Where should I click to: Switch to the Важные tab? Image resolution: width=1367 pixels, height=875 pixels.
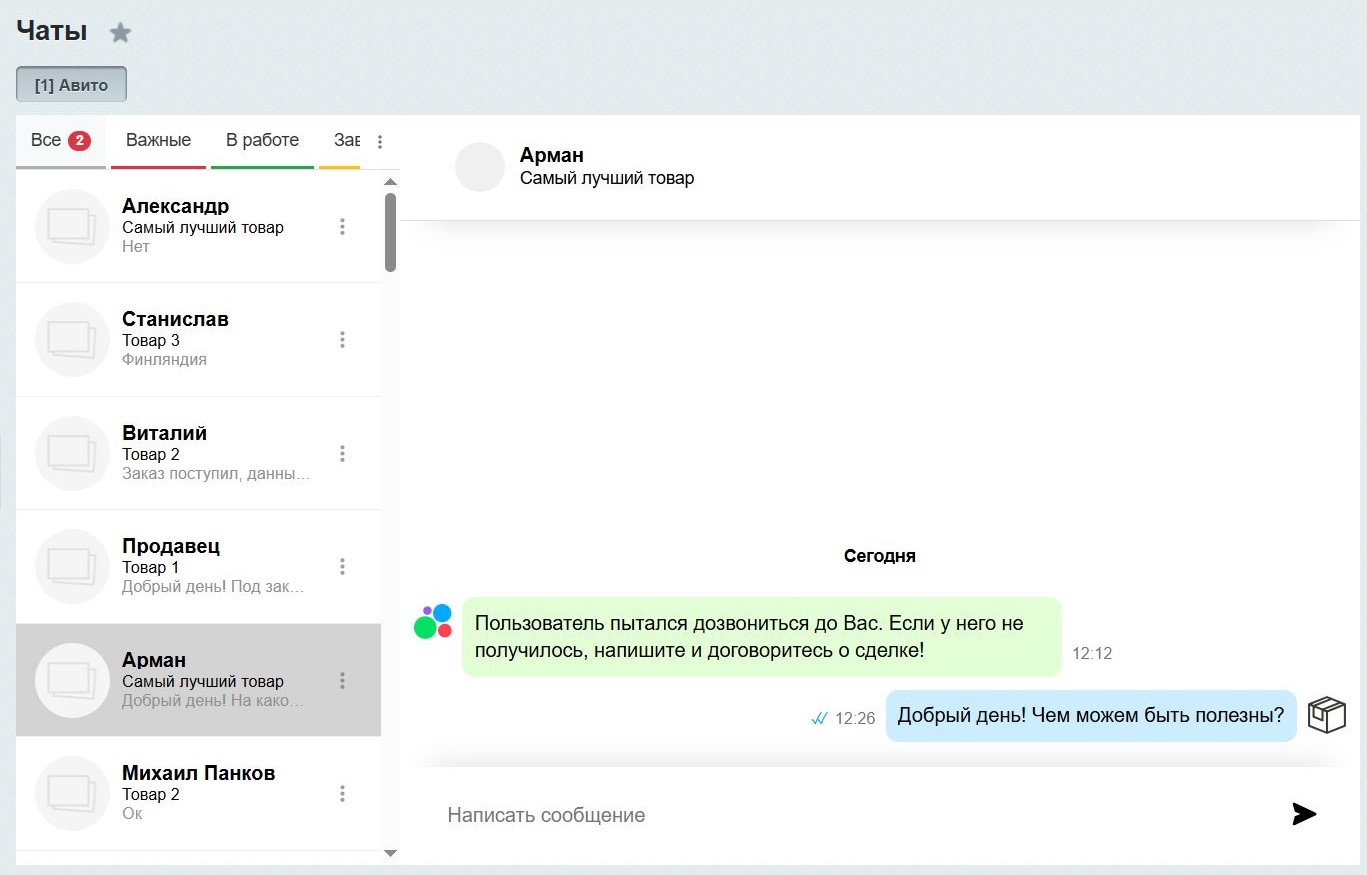point(158,141)
